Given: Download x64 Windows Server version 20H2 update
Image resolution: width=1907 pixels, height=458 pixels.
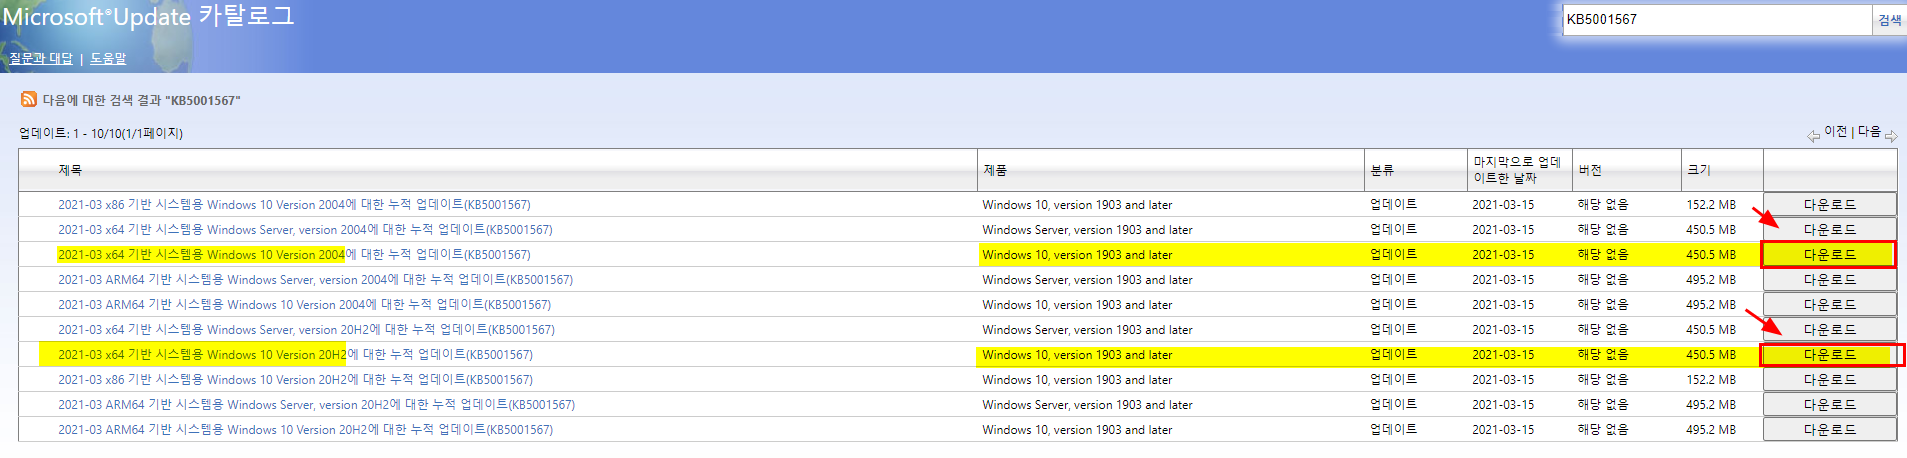Looking at the screenshot, I should (x=1829, y=329).
